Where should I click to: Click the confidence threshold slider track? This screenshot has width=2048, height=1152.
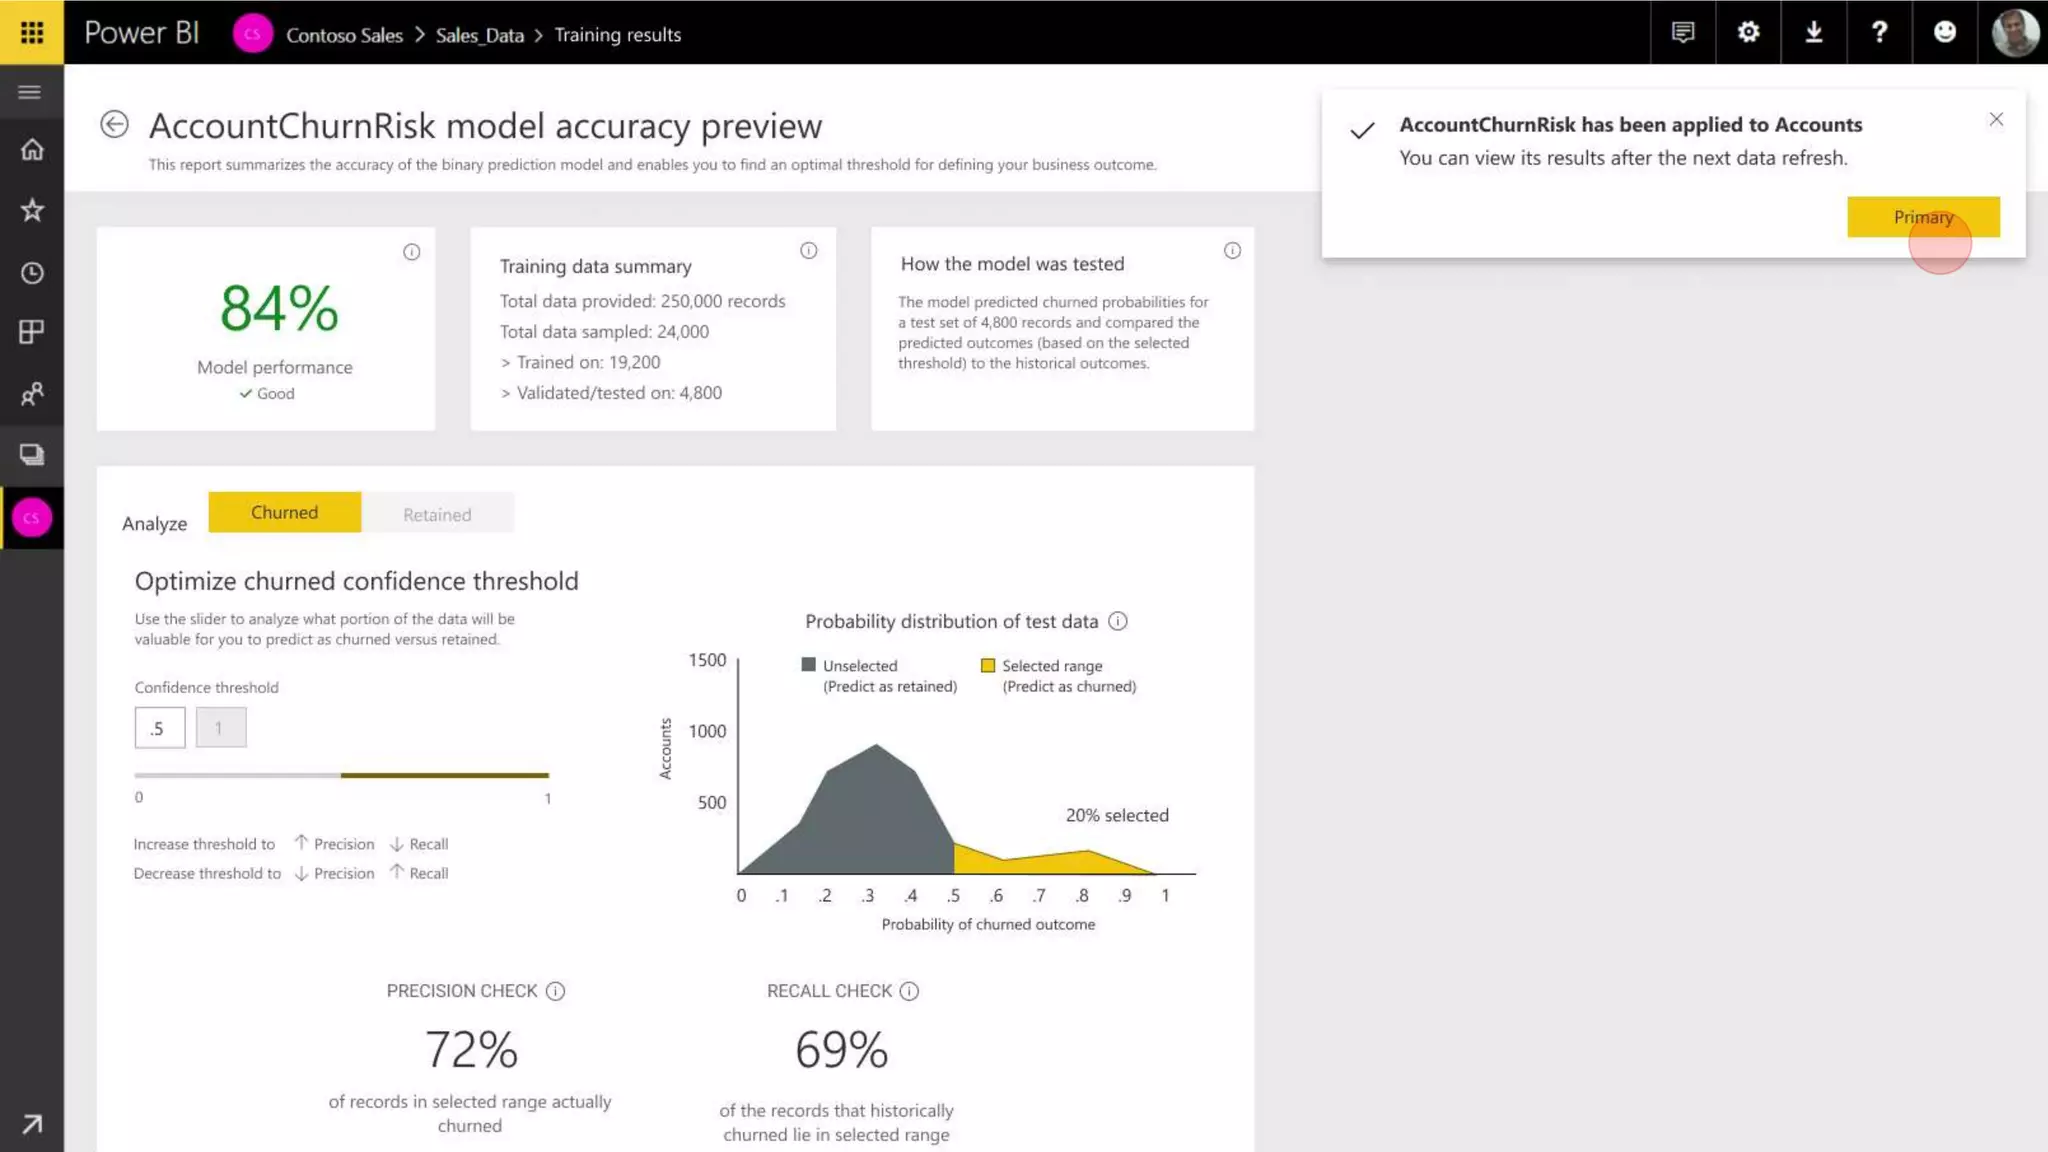(341, 775)
